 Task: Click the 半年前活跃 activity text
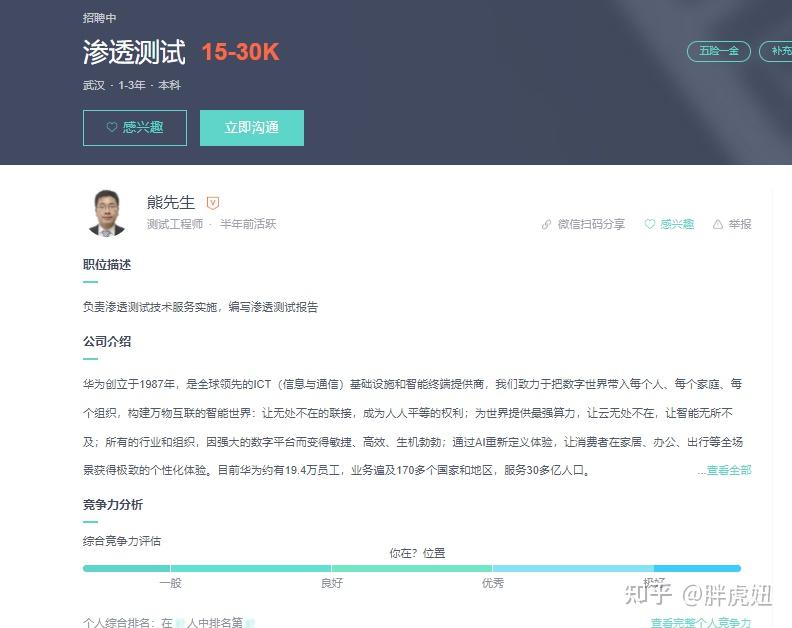(x=248, y=224)
